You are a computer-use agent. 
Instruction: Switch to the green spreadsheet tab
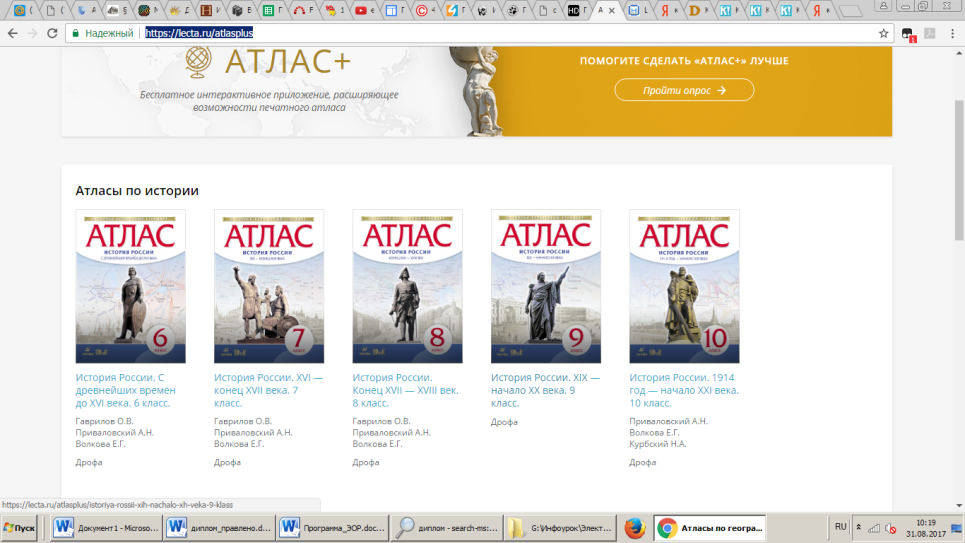click(x=268, y=10)
